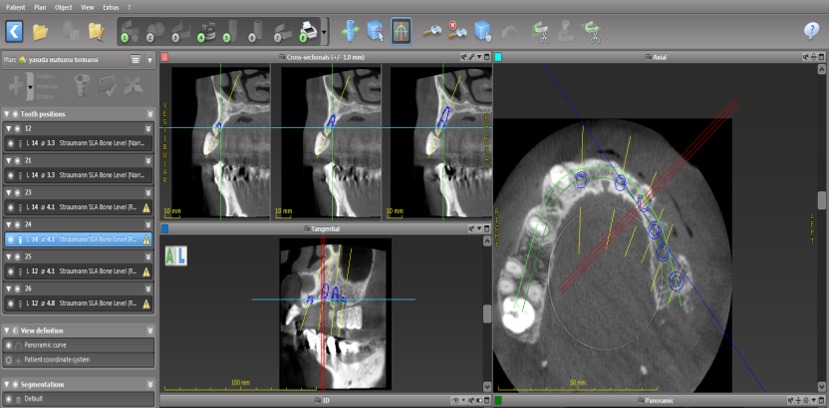Select the panoramic curve arch tool
Viewport: 829px width, 408px height.
click(x=401, y=31)
